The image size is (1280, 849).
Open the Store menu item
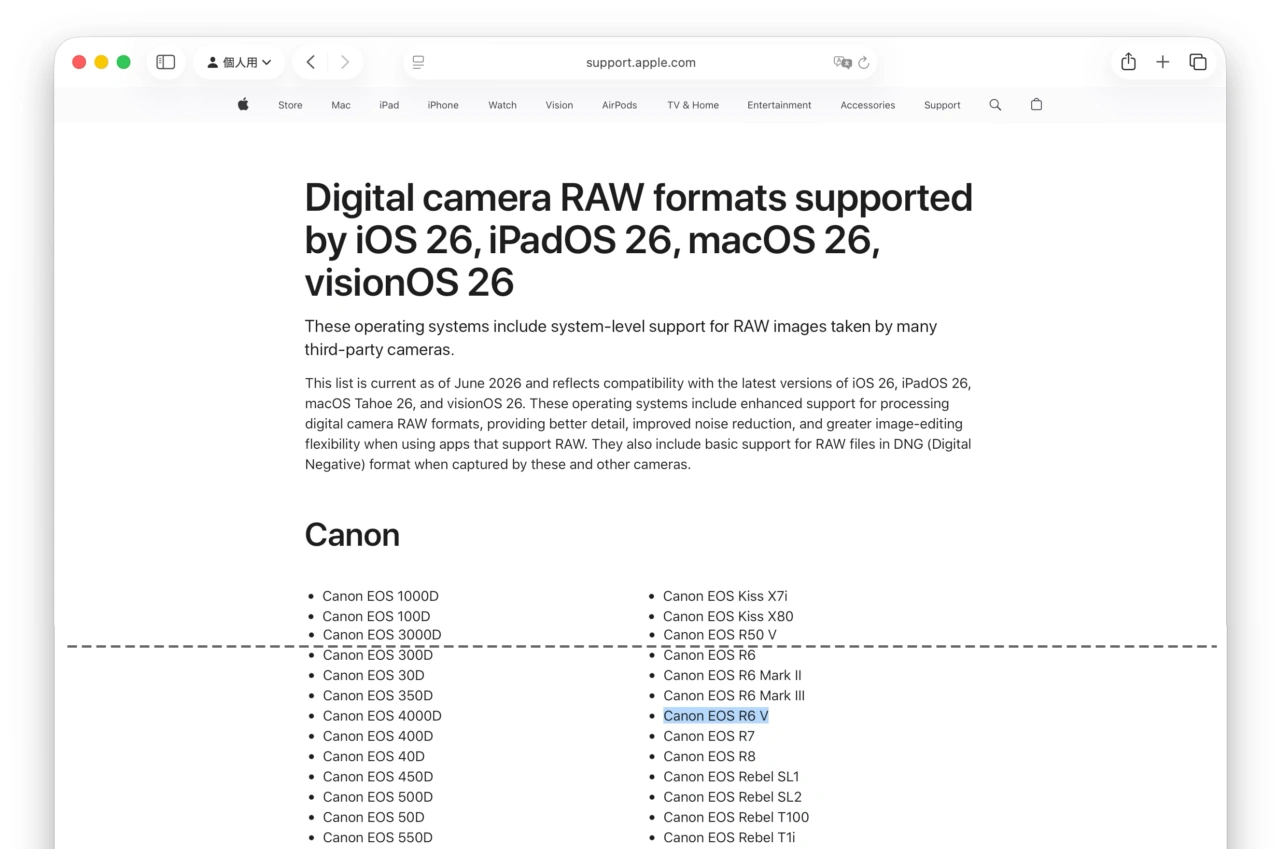[290, 105]
